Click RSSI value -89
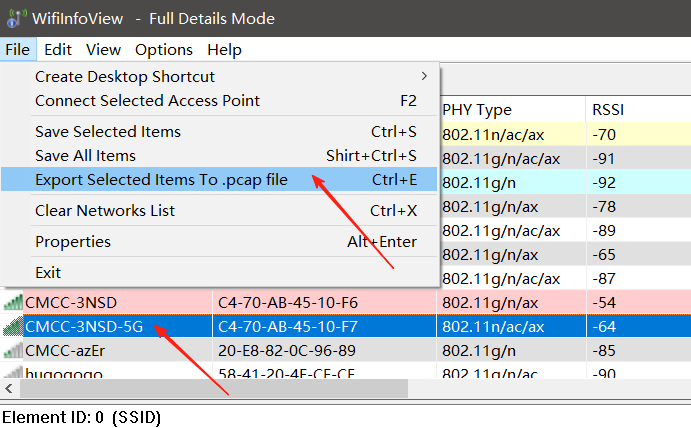Screen dimensions: 691x428 click(x=604, y=231)
